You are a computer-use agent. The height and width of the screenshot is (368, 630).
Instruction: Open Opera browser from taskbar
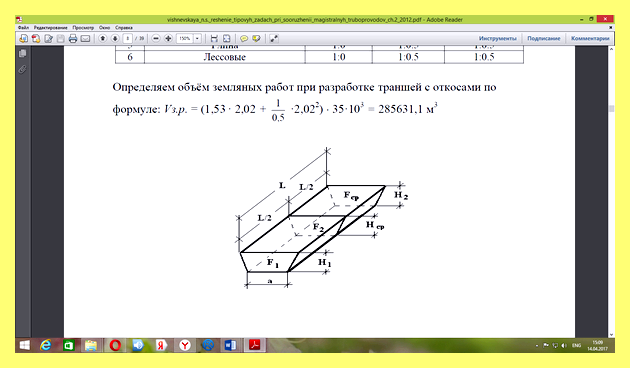(115, 345)
